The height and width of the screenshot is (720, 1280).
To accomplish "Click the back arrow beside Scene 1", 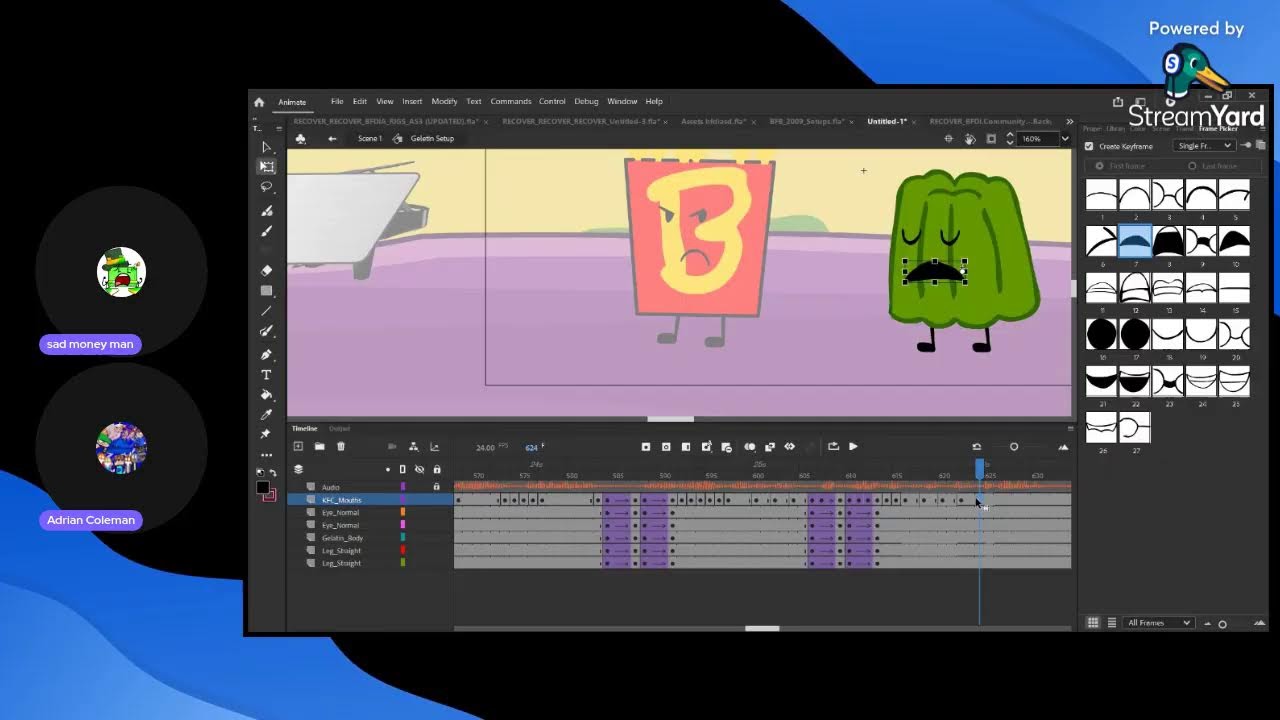I will [x=332, y=139].
